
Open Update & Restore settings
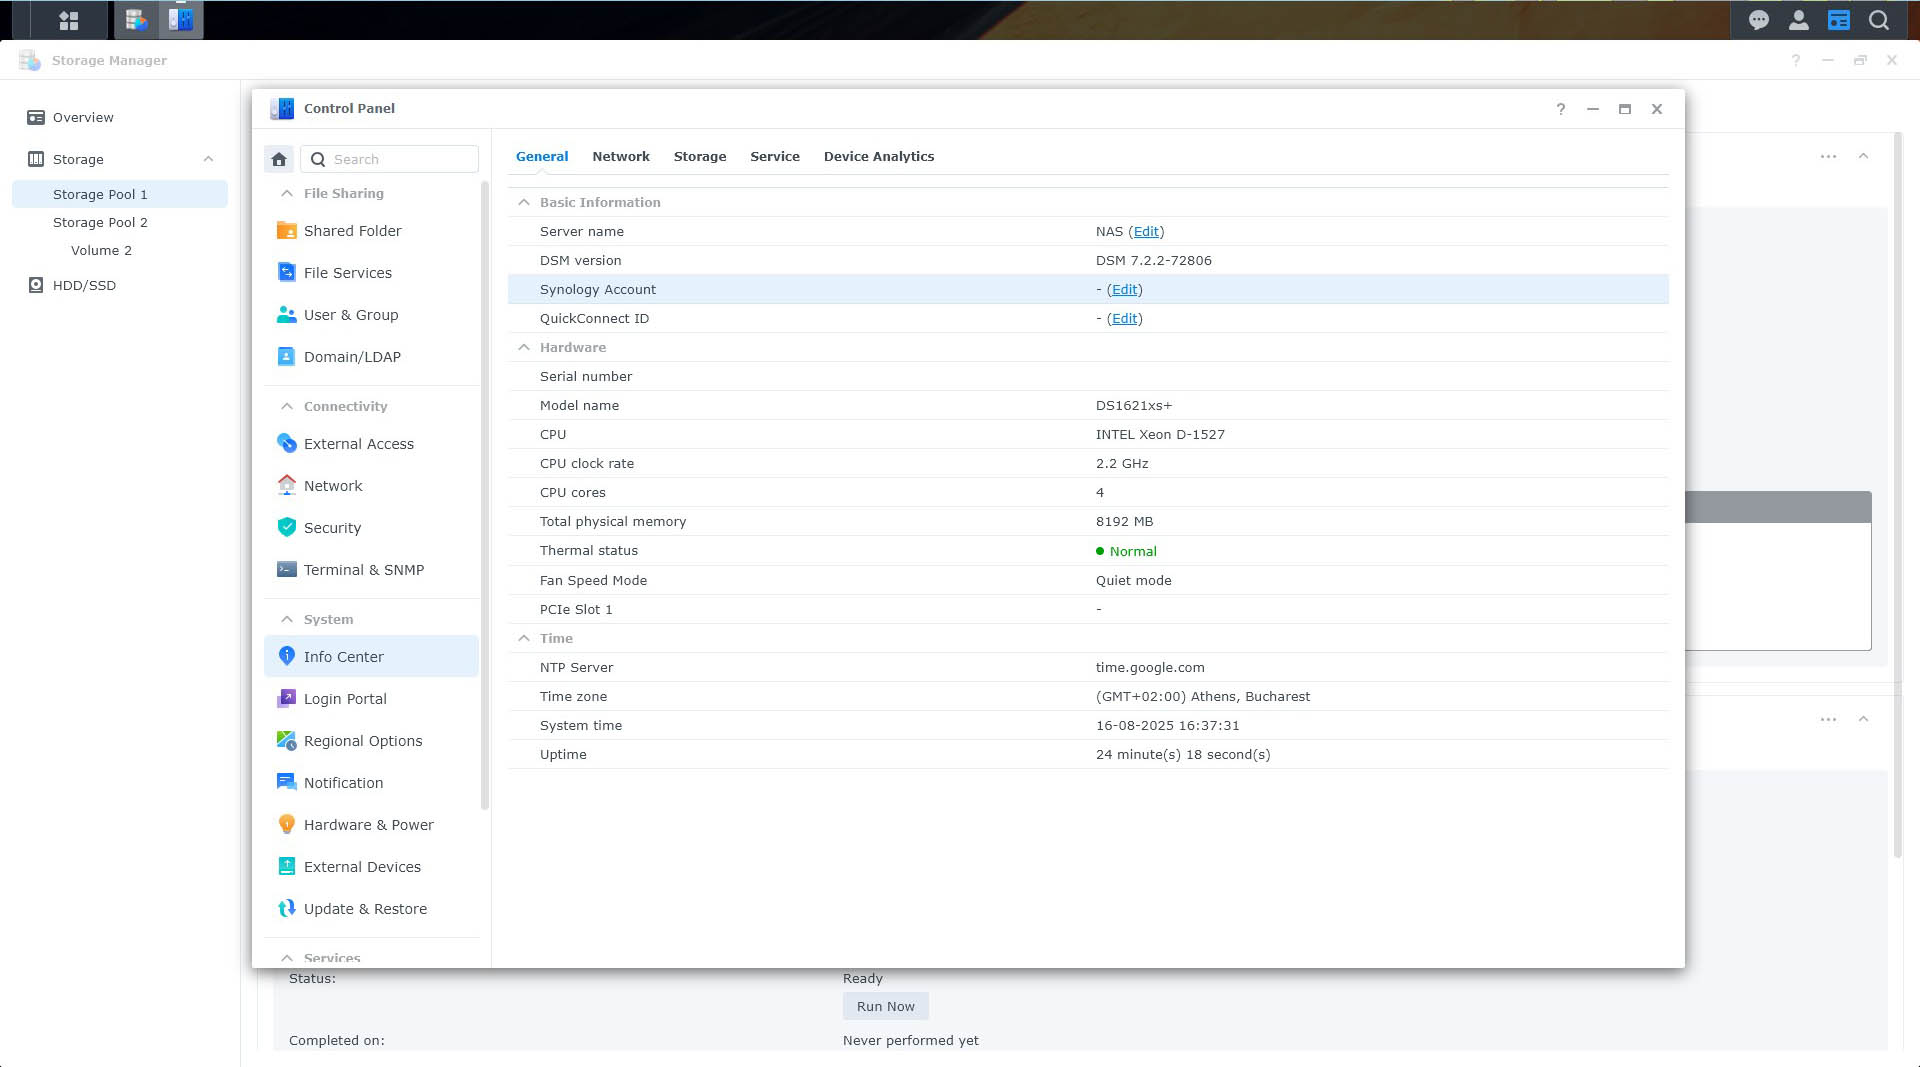point(371,909)
